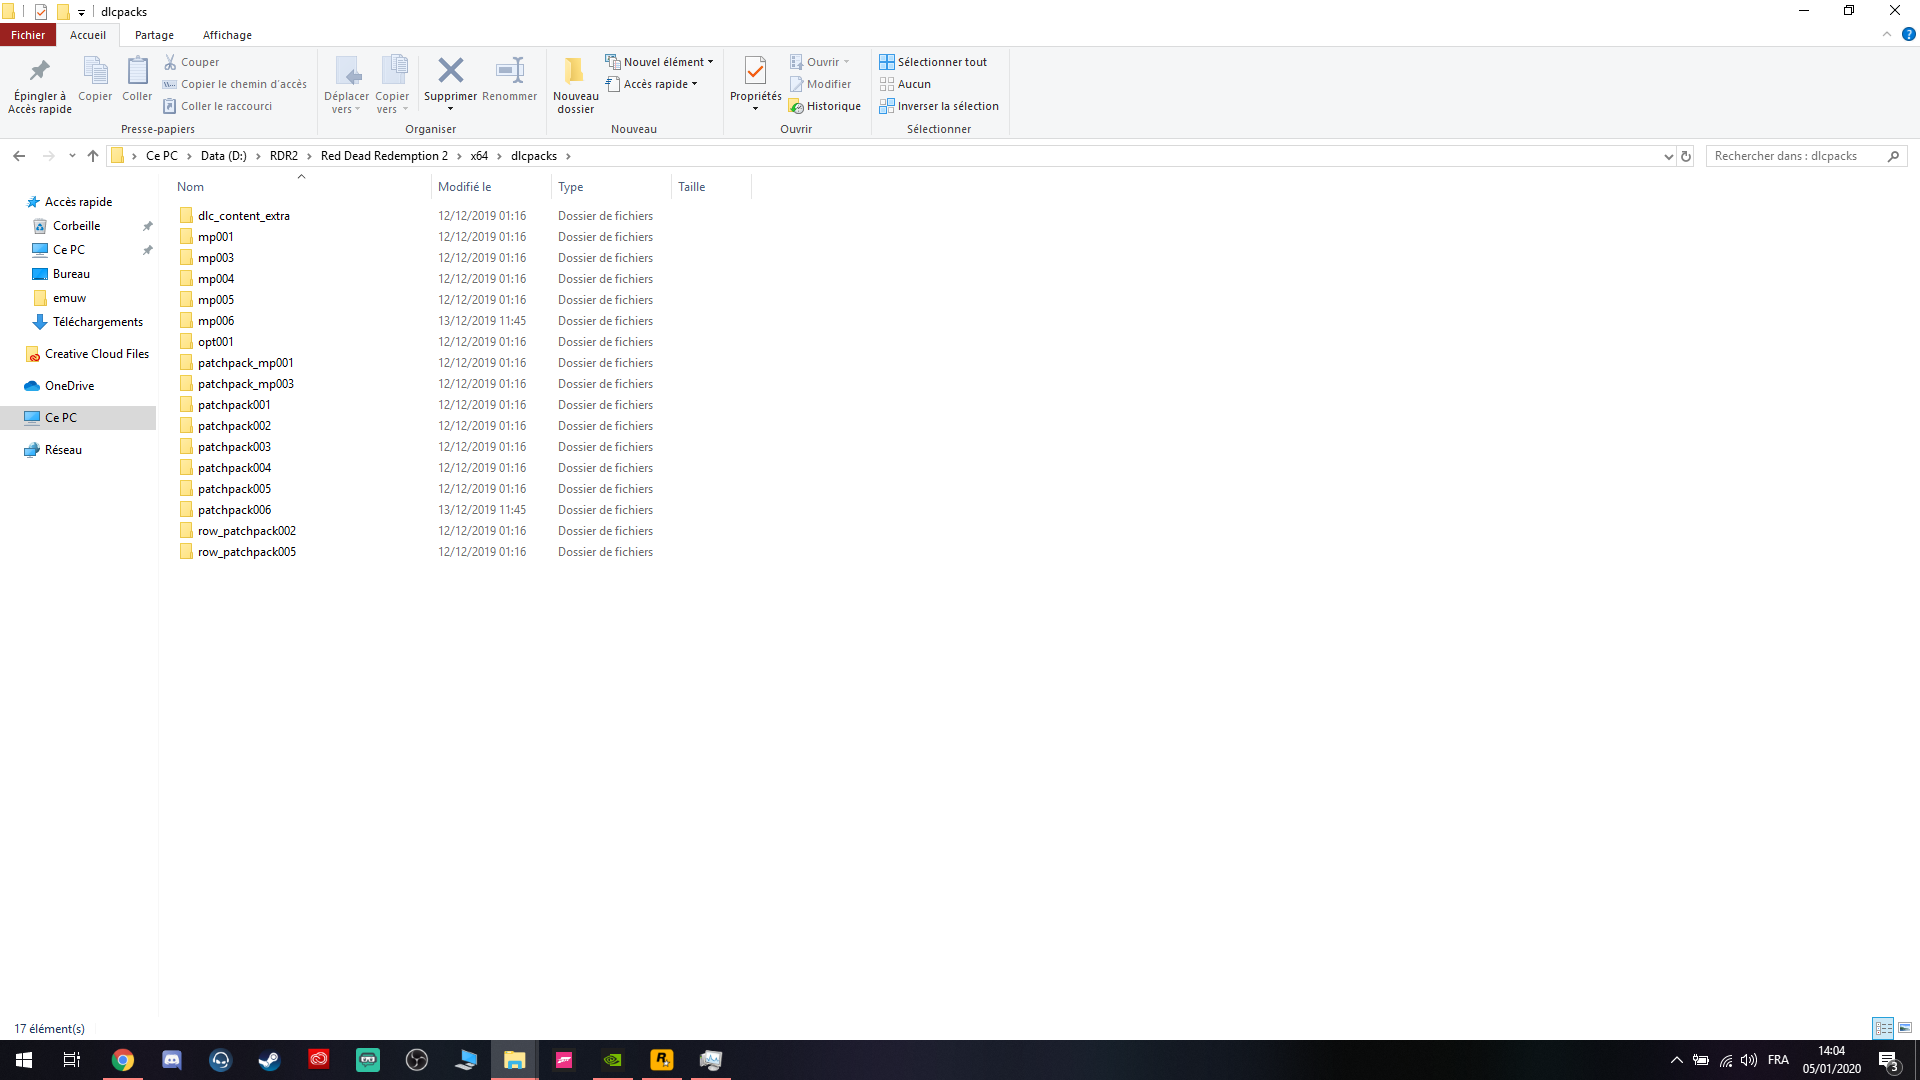This screenshot has height=1080, width=1920.
Task: Switch to the Accueil tab
Action: point(88,35)
